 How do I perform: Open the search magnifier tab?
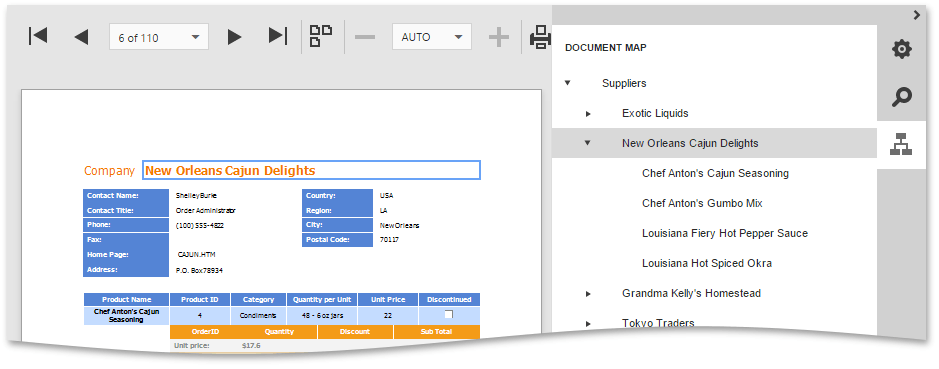click(x=901, y=96)
